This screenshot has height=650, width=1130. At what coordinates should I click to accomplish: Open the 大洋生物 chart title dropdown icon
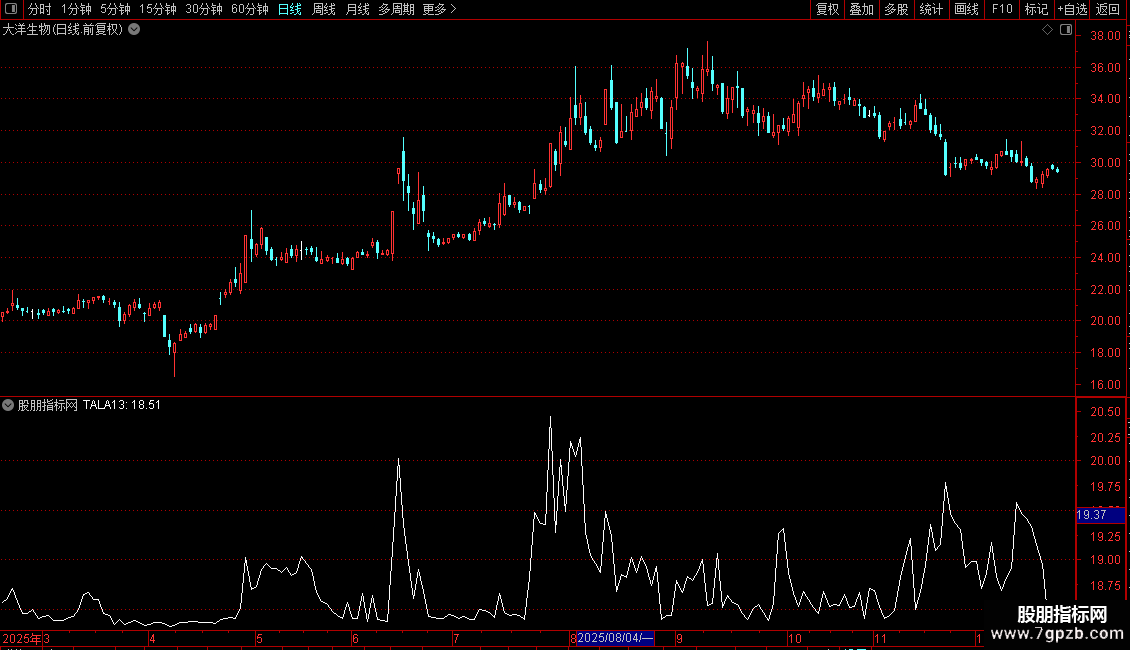coord(134,30)
